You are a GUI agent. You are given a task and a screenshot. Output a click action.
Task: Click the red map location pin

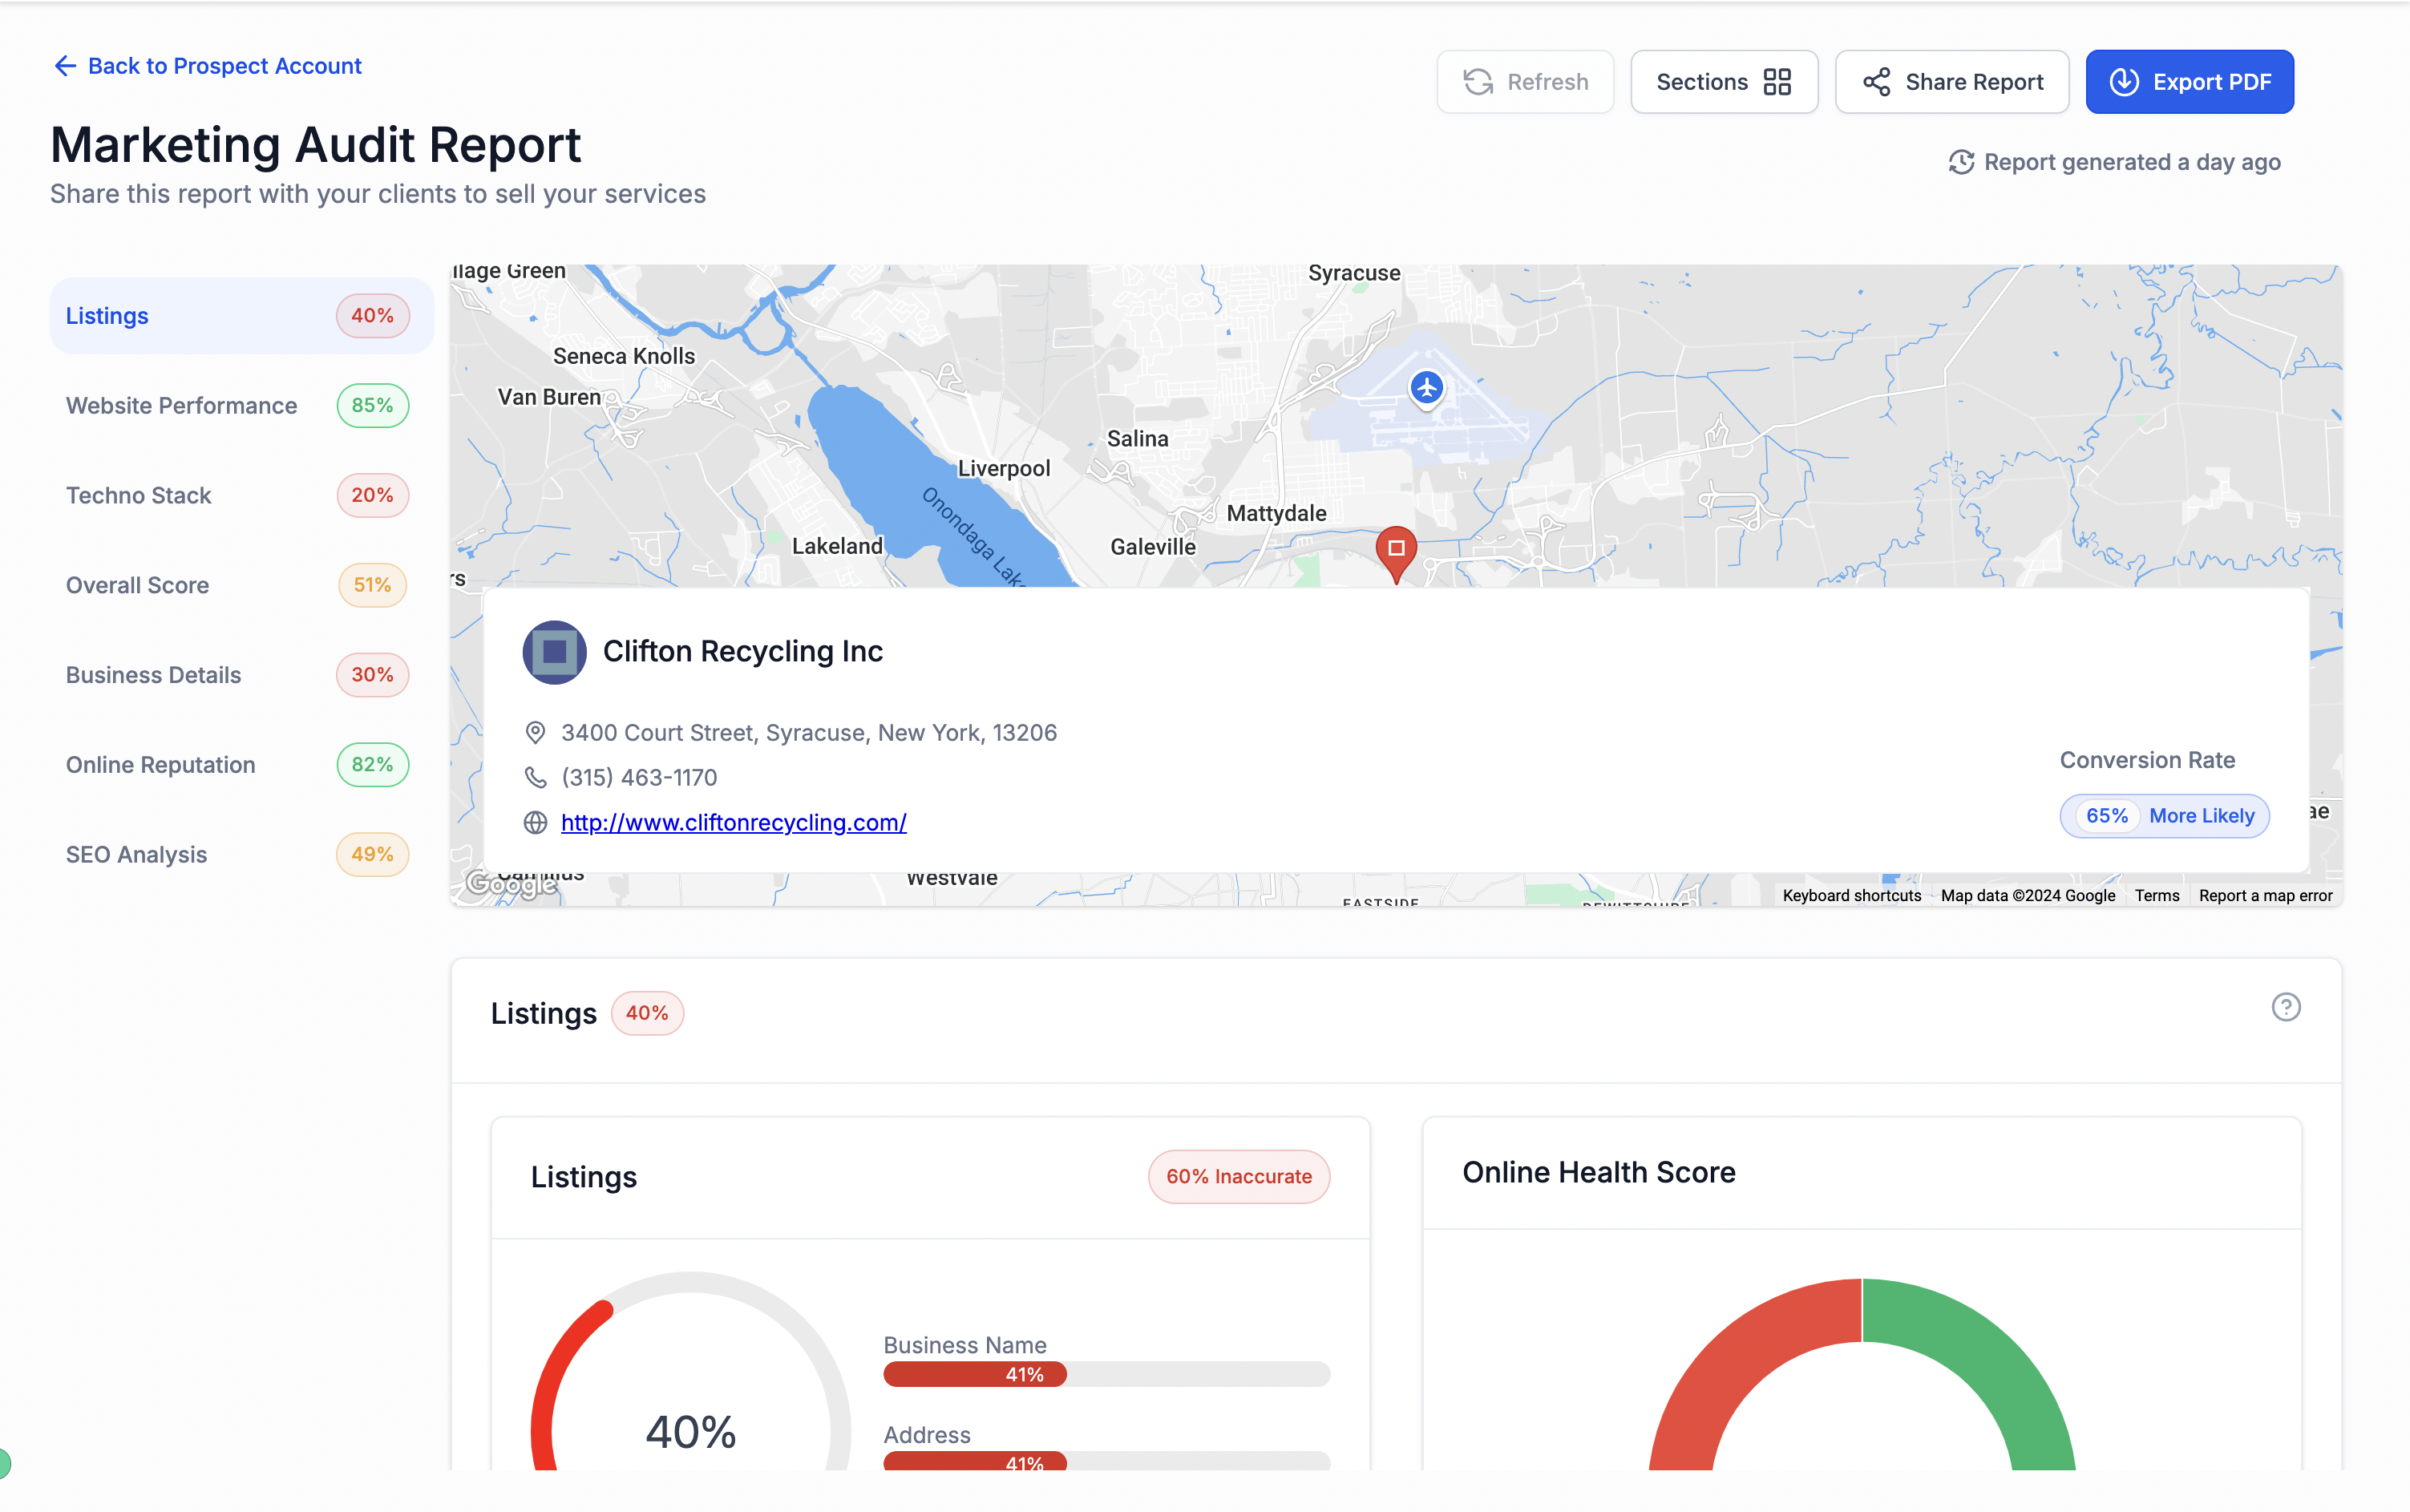[x=1396, y=551]
